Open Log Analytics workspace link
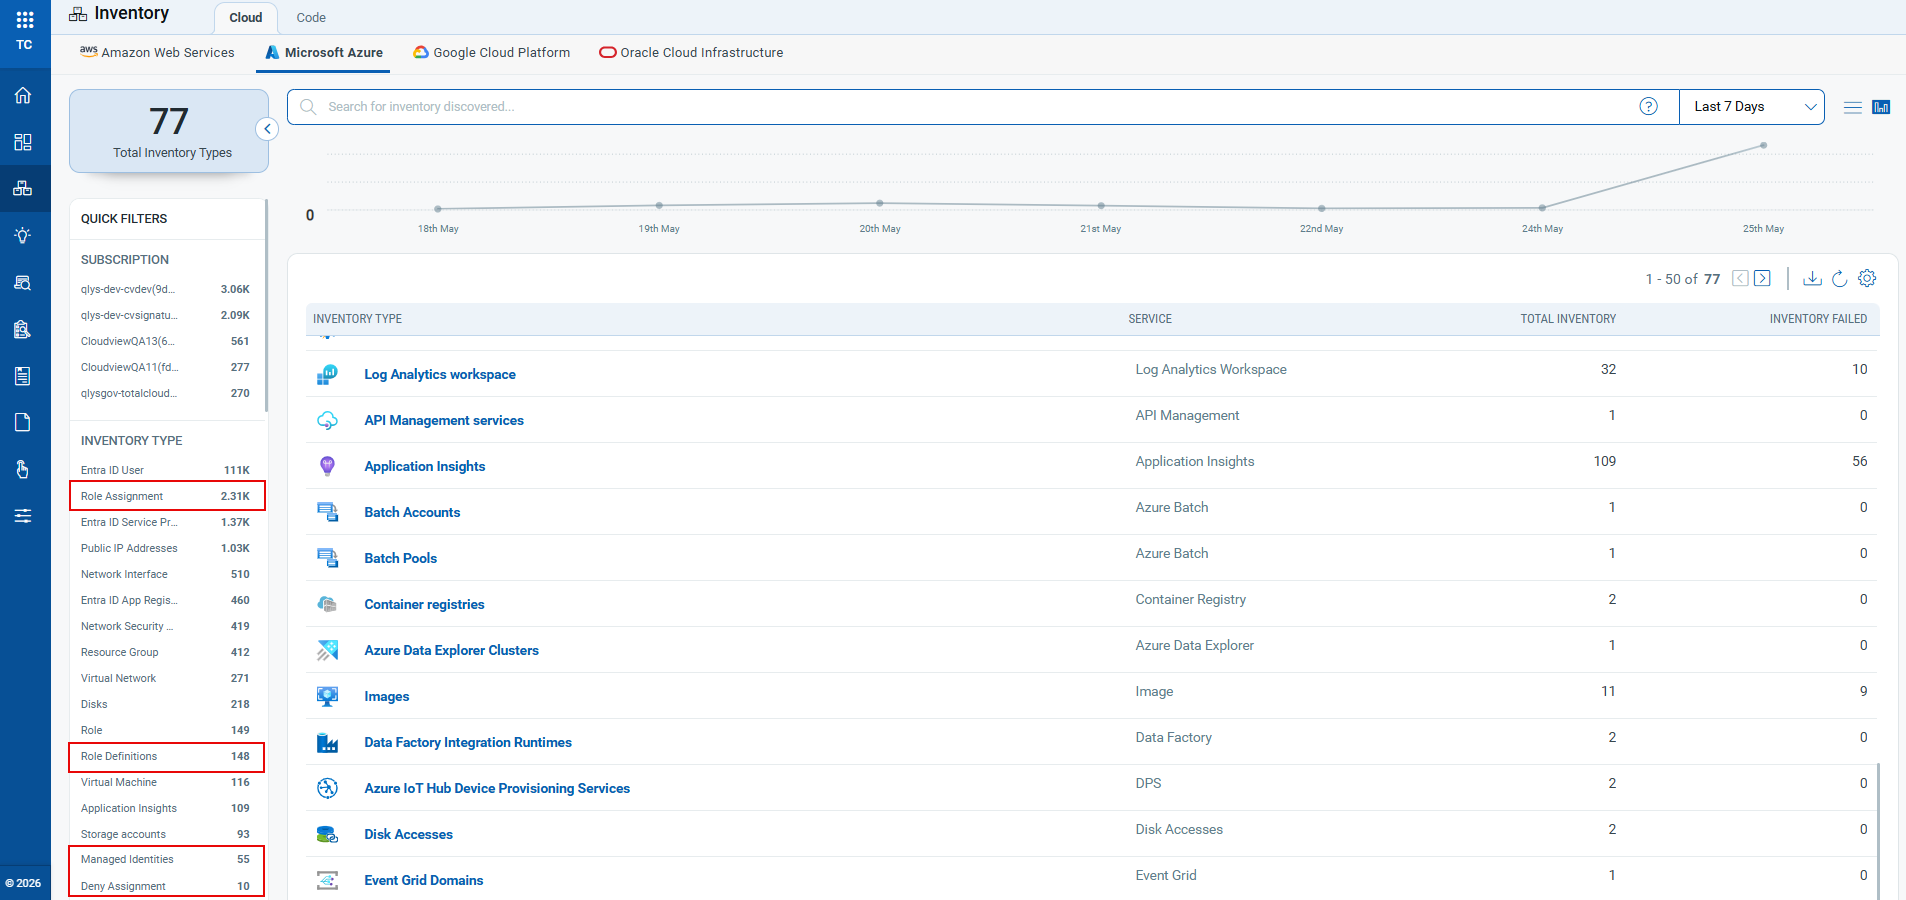 440,374
